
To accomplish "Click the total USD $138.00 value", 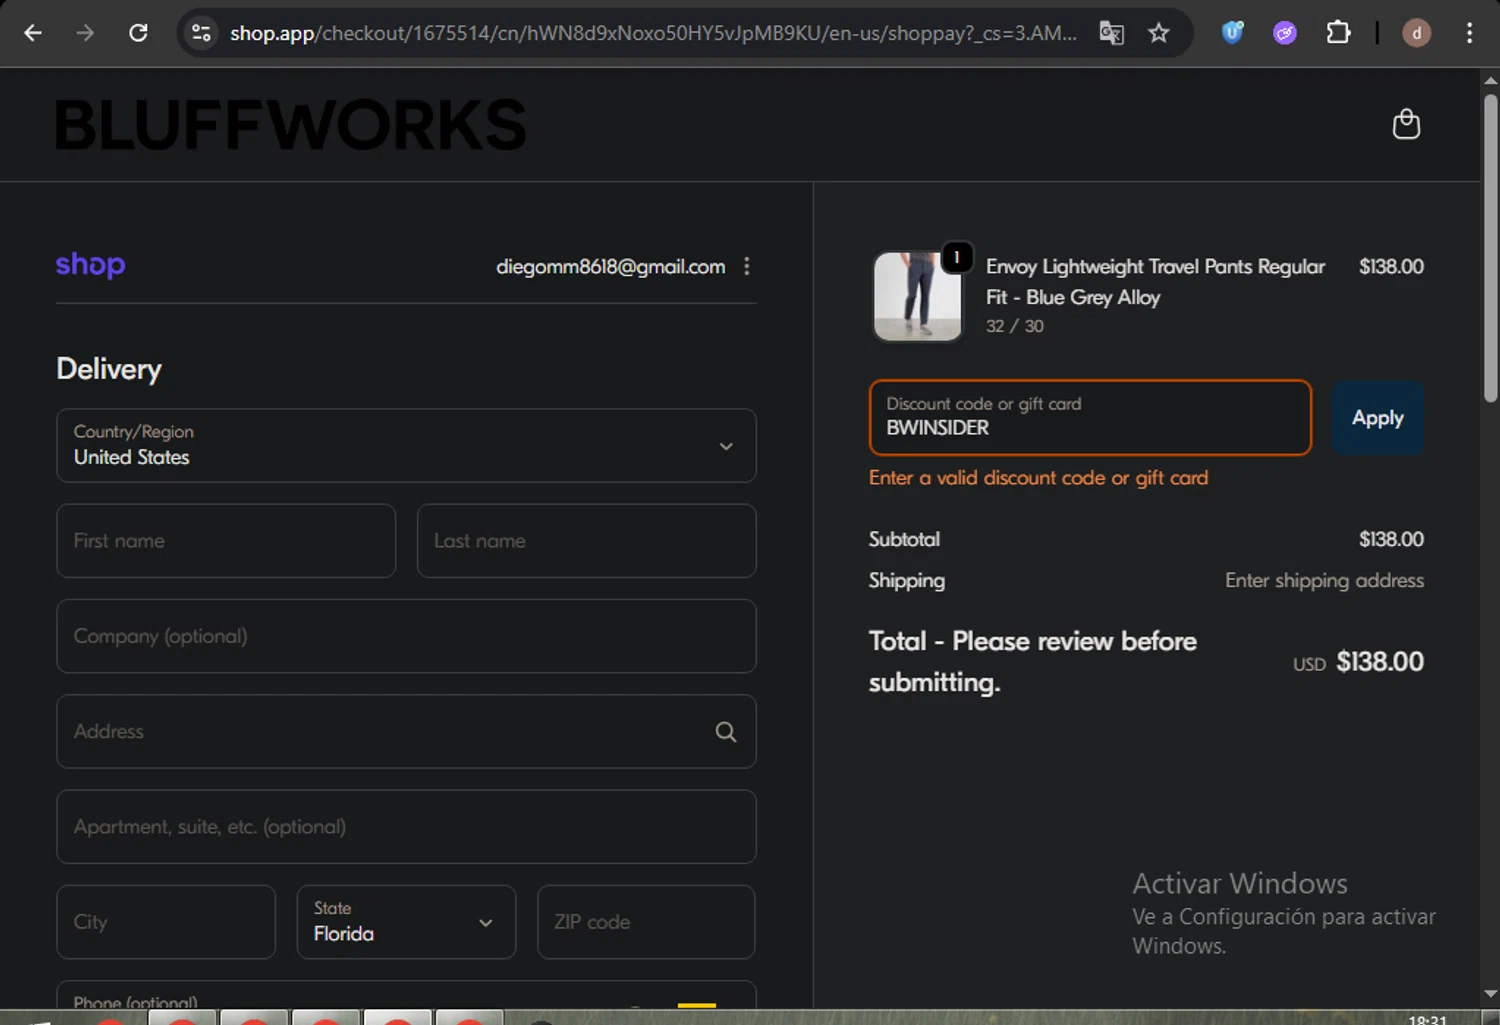I will [x=1358, y=662].
